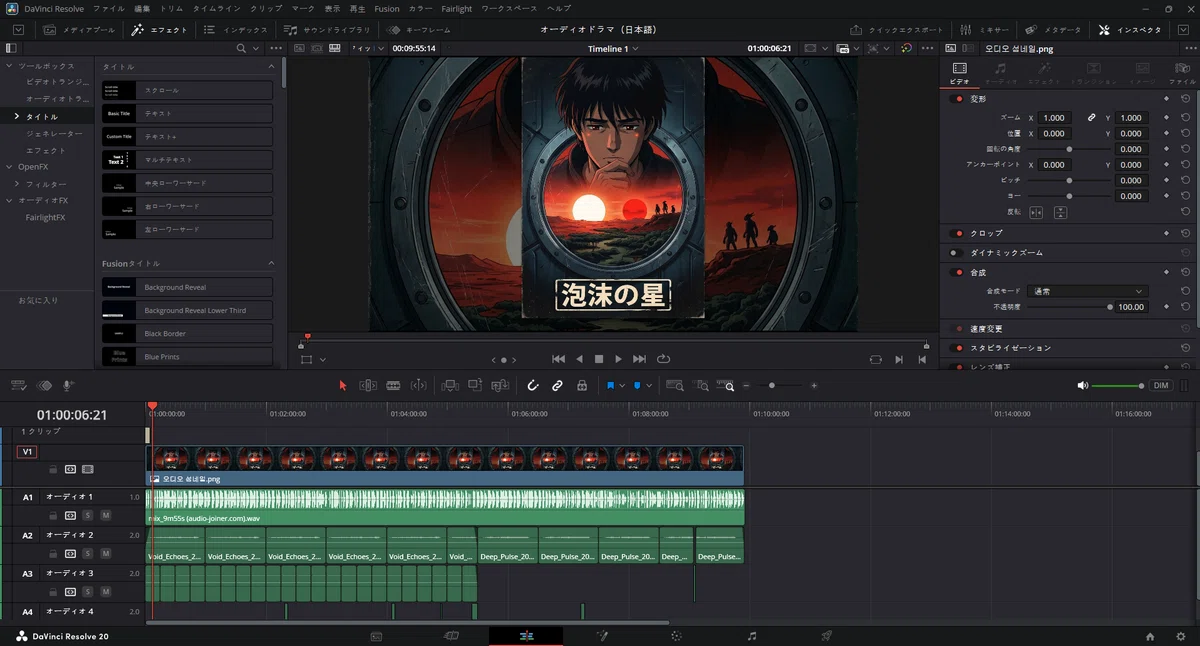
Task: Enable the ダイナミックズーム switch
Action: pyautogui.click(x=957, y=253)
